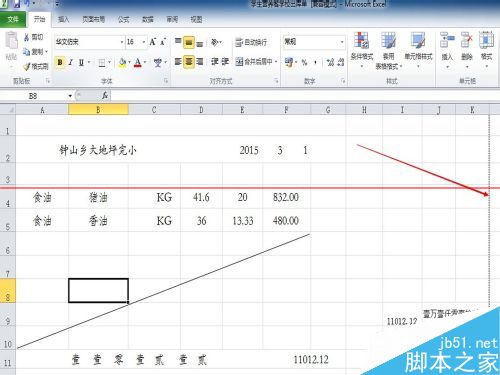The image size is (500, 375).
Task: Open the font size 16 dropdown
Action: [x=144, y=42]
